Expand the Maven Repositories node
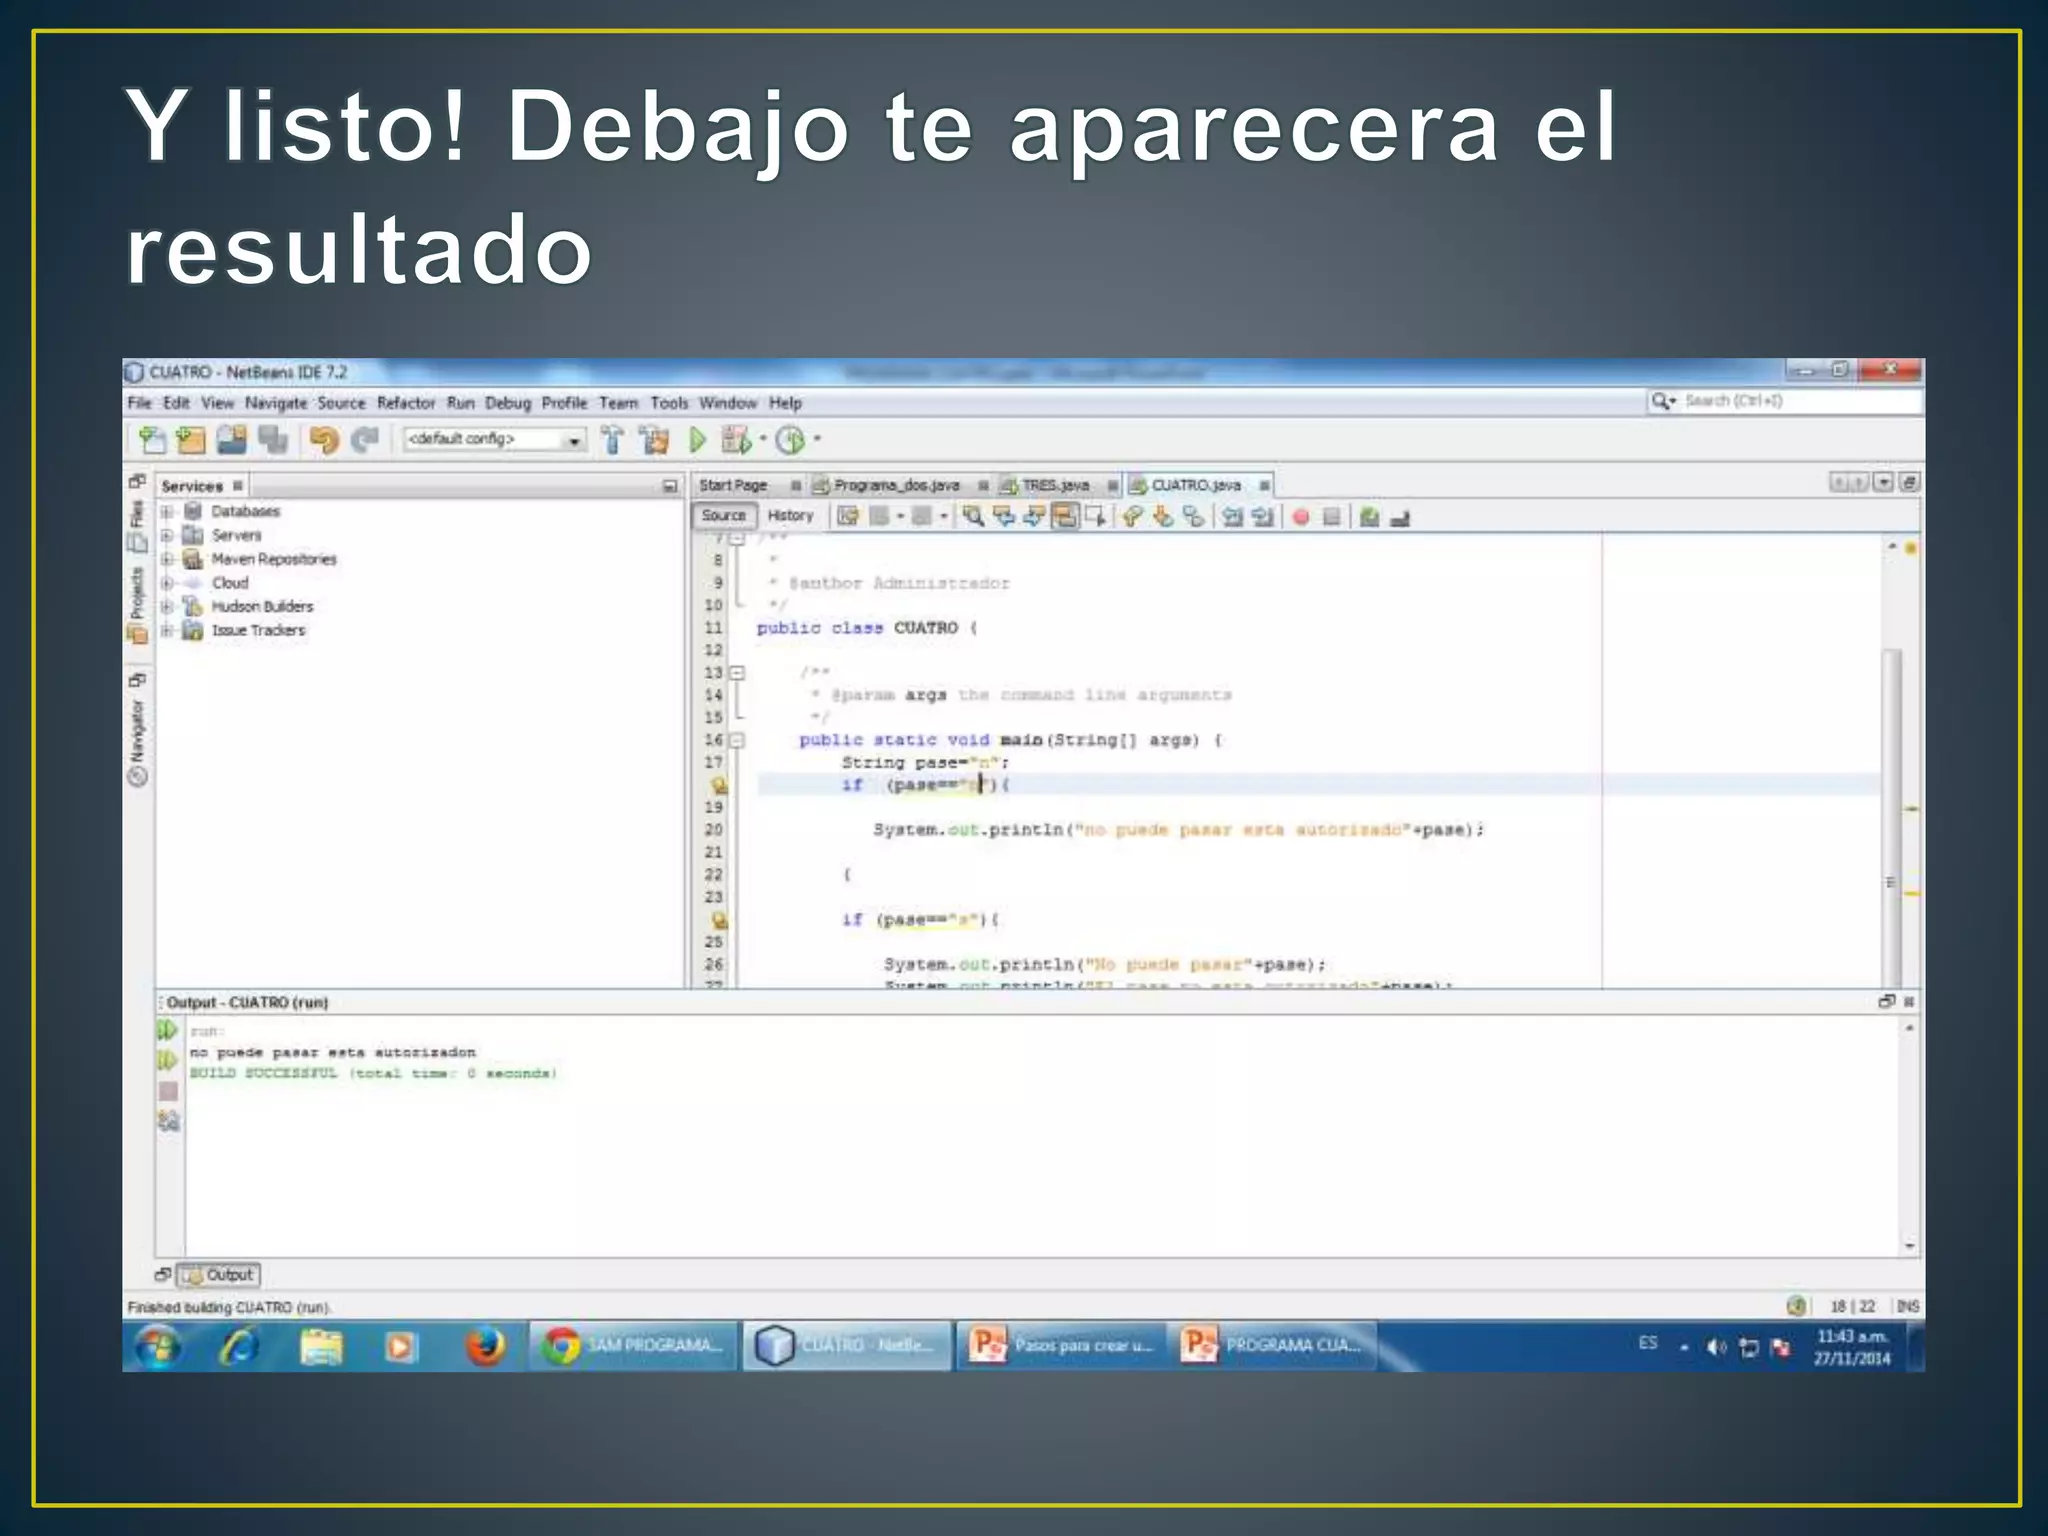This screenshot has width=2048, height=1536. (167, 559)
